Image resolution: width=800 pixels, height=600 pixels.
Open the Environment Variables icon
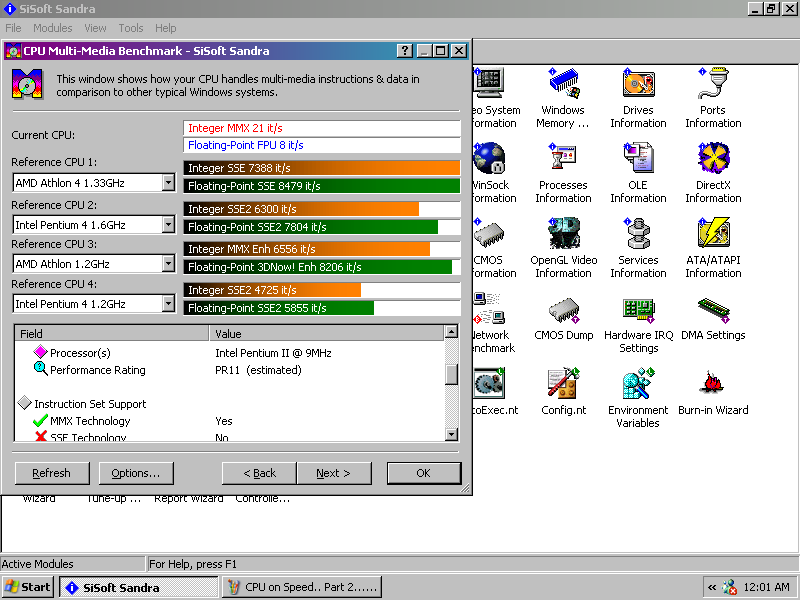click(x=638, y=384)
